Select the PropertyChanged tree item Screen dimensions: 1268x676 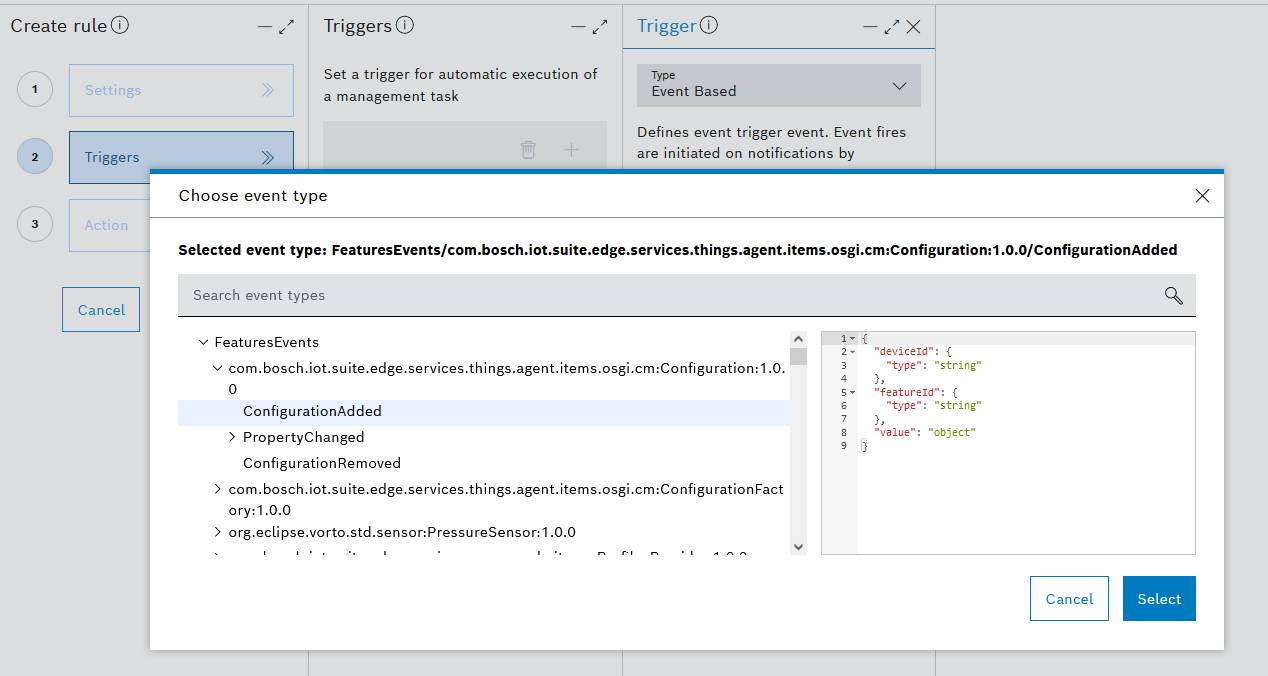(304, 437)
